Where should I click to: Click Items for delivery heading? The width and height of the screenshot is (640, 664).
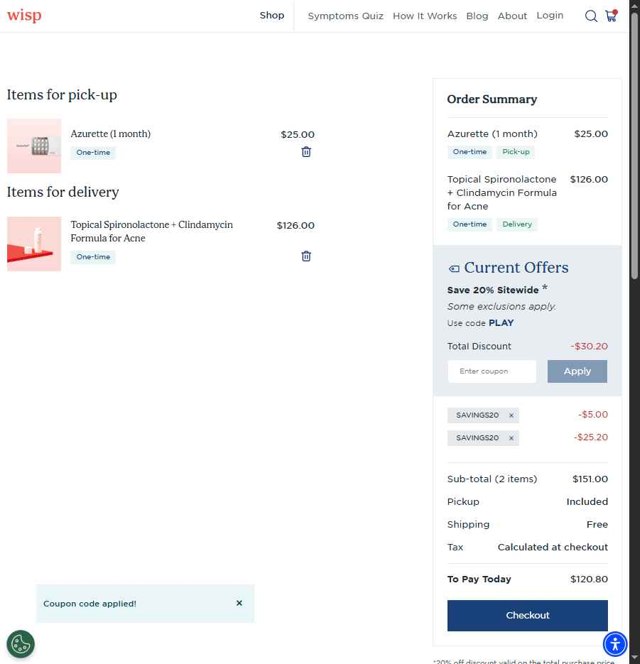63,192
